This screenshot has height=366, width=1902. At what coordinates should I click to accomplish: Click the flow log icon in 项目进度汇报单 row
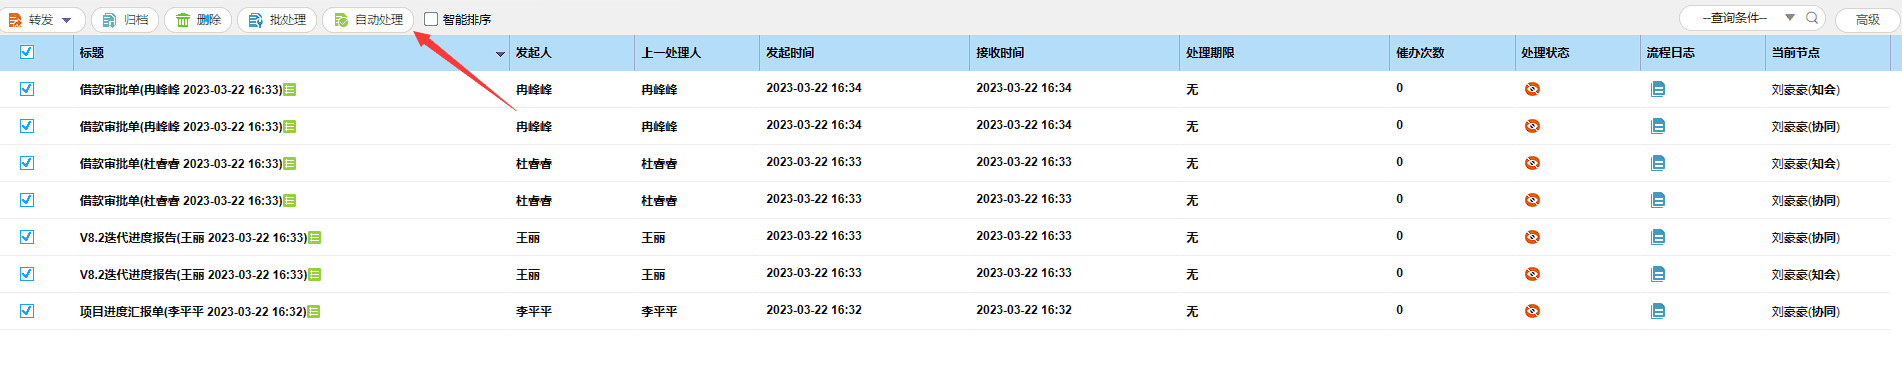[1657, 311]
